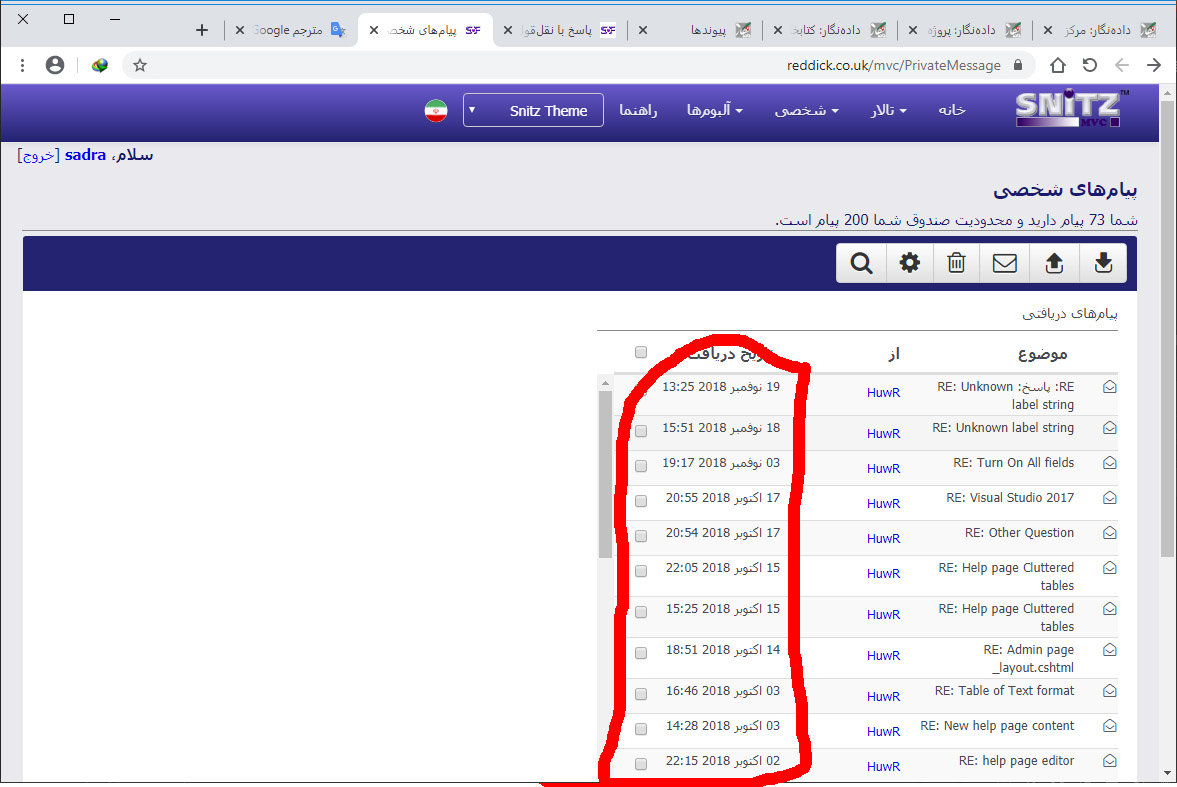This screenshot has width=1177, height=787.
Task: Open private message settings gear icon
Action: coord(909,263)
